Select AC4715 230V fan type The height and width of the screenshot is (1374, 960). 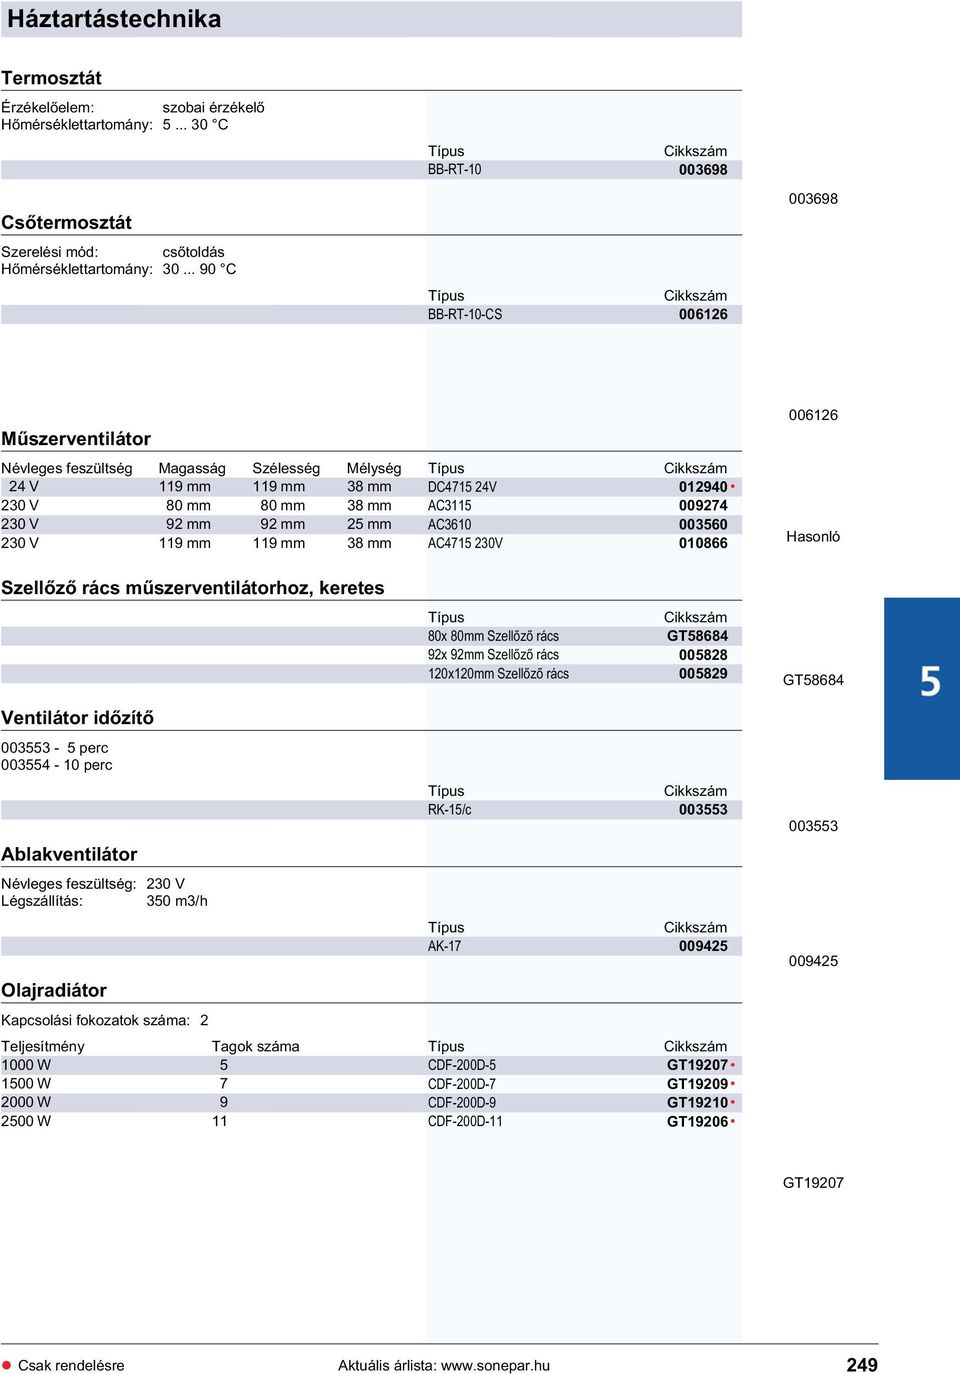(465, 544)
